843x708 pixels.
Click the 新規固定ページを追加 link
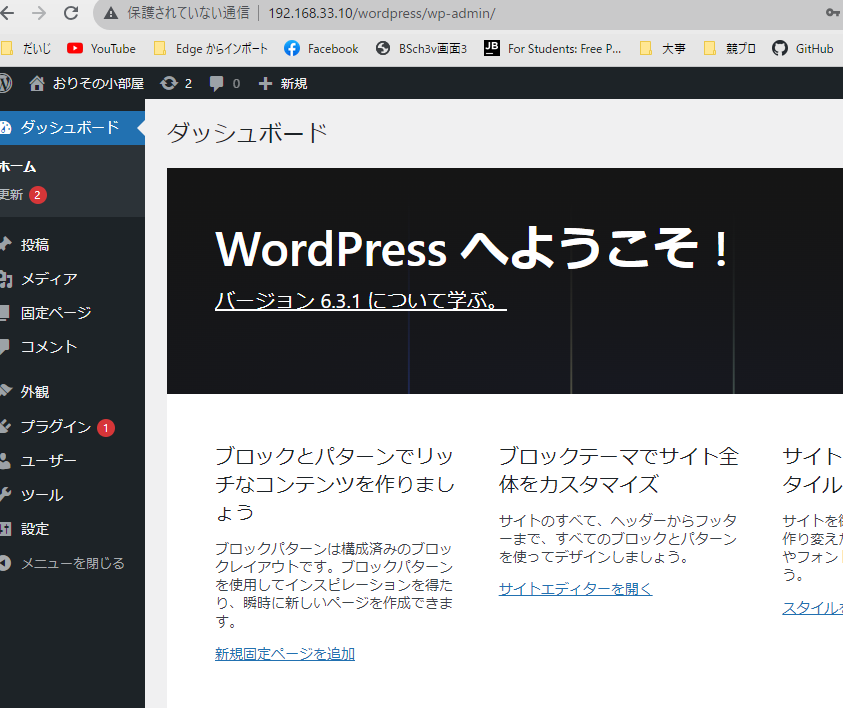pos(285,654)
